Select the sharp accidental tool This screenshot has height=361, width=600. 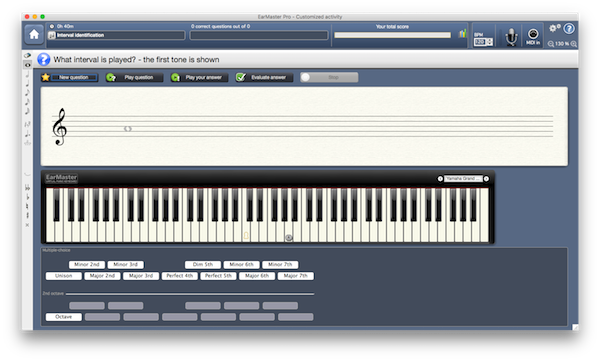[x=28, y=216]
